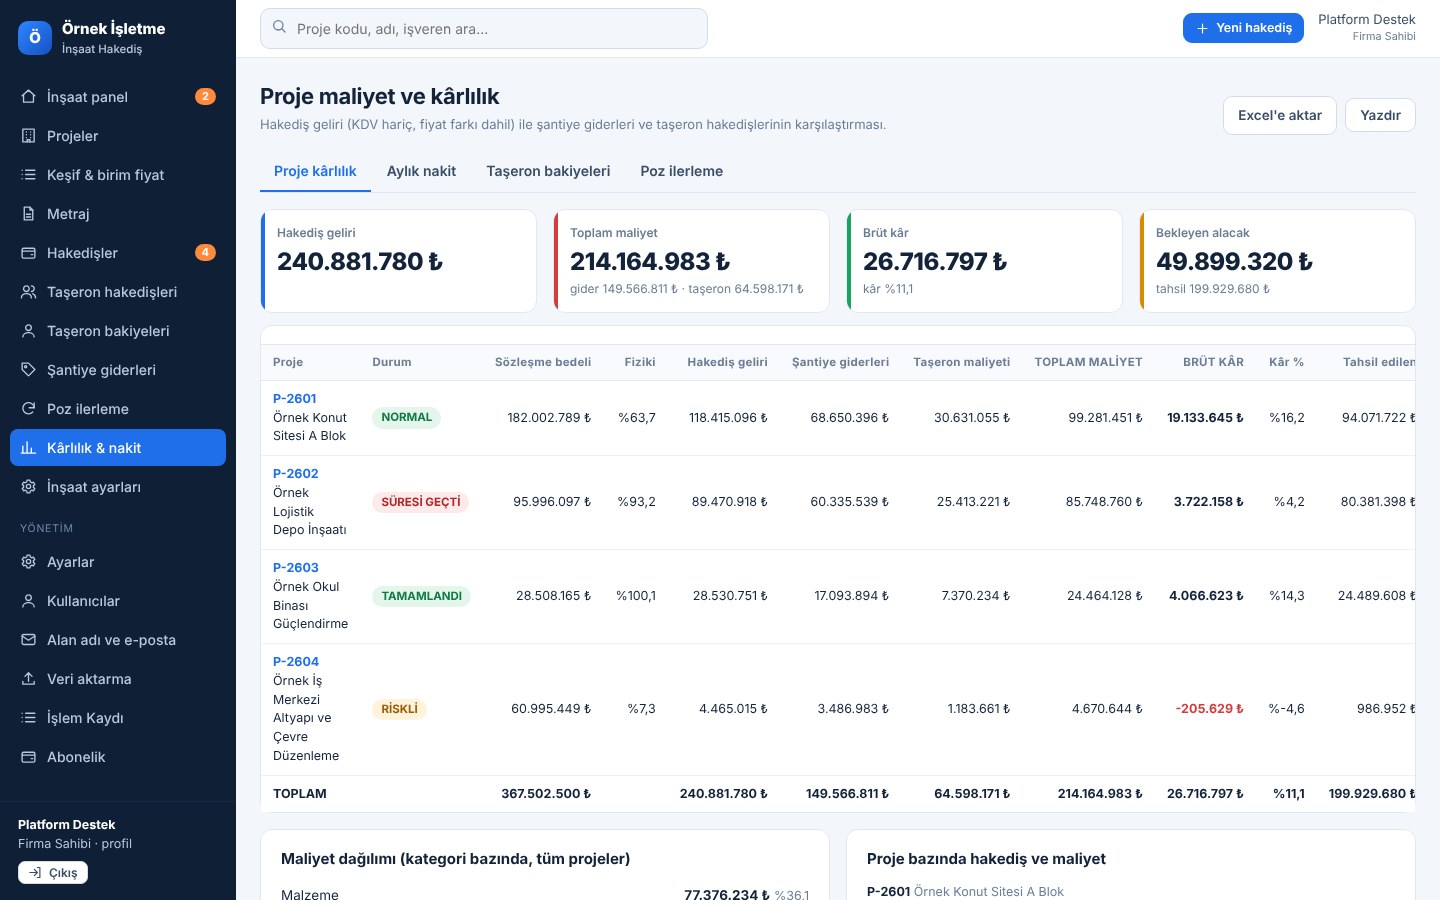Open project P-2602 link
The image size is (1440, 900).
(295, 473)
